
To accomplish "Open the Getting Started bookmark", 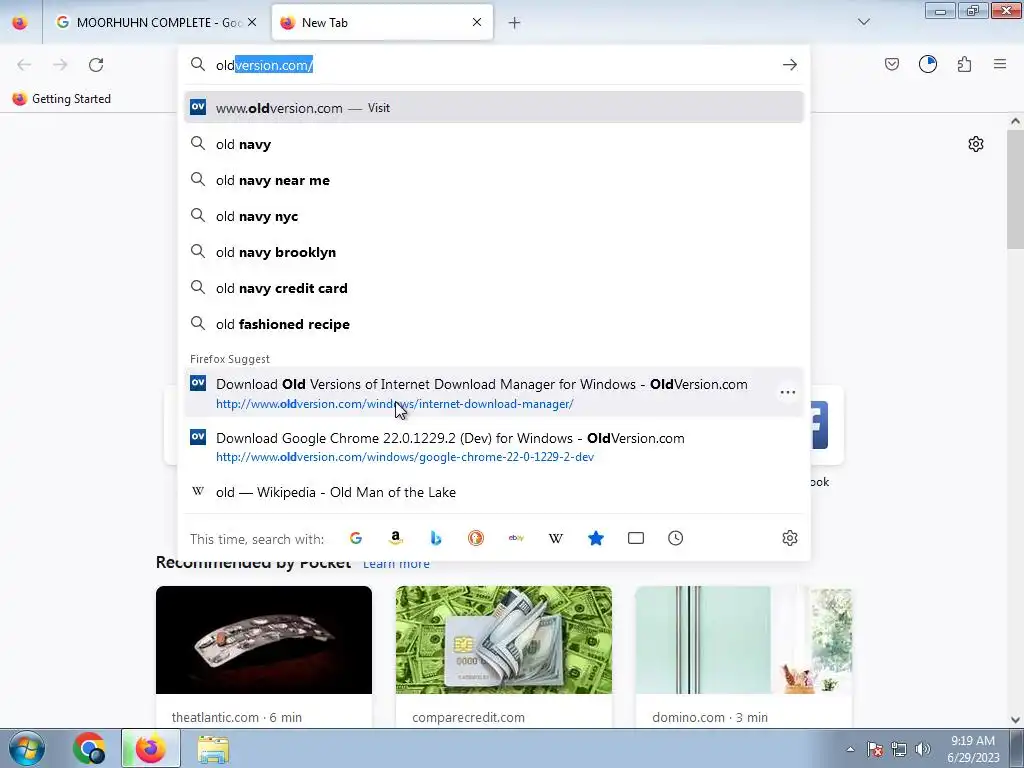I will [61, 99].
